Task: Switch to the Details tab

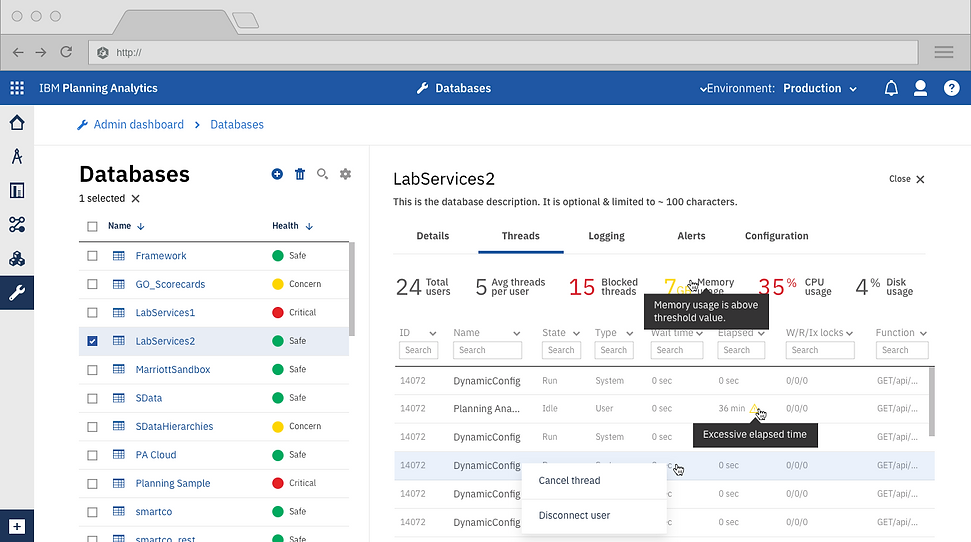Action: point(433,236)
